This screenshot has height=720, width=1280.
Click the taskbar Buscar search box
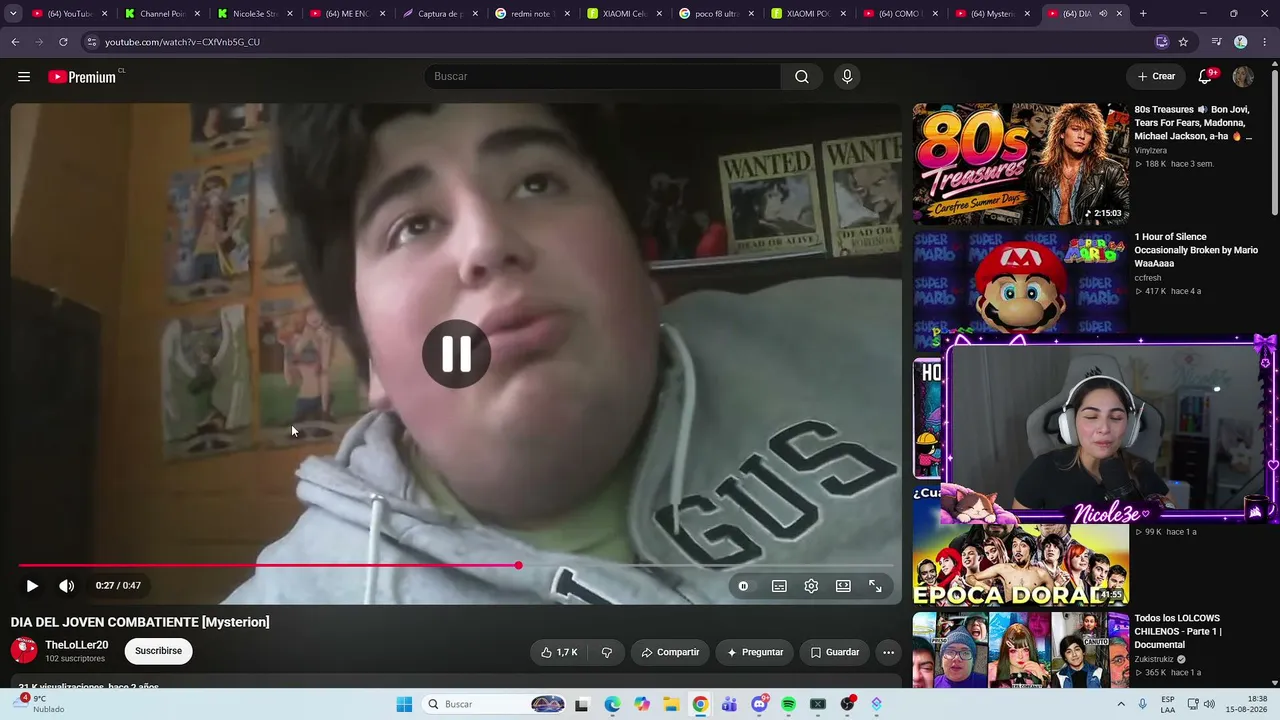(493, 704)
